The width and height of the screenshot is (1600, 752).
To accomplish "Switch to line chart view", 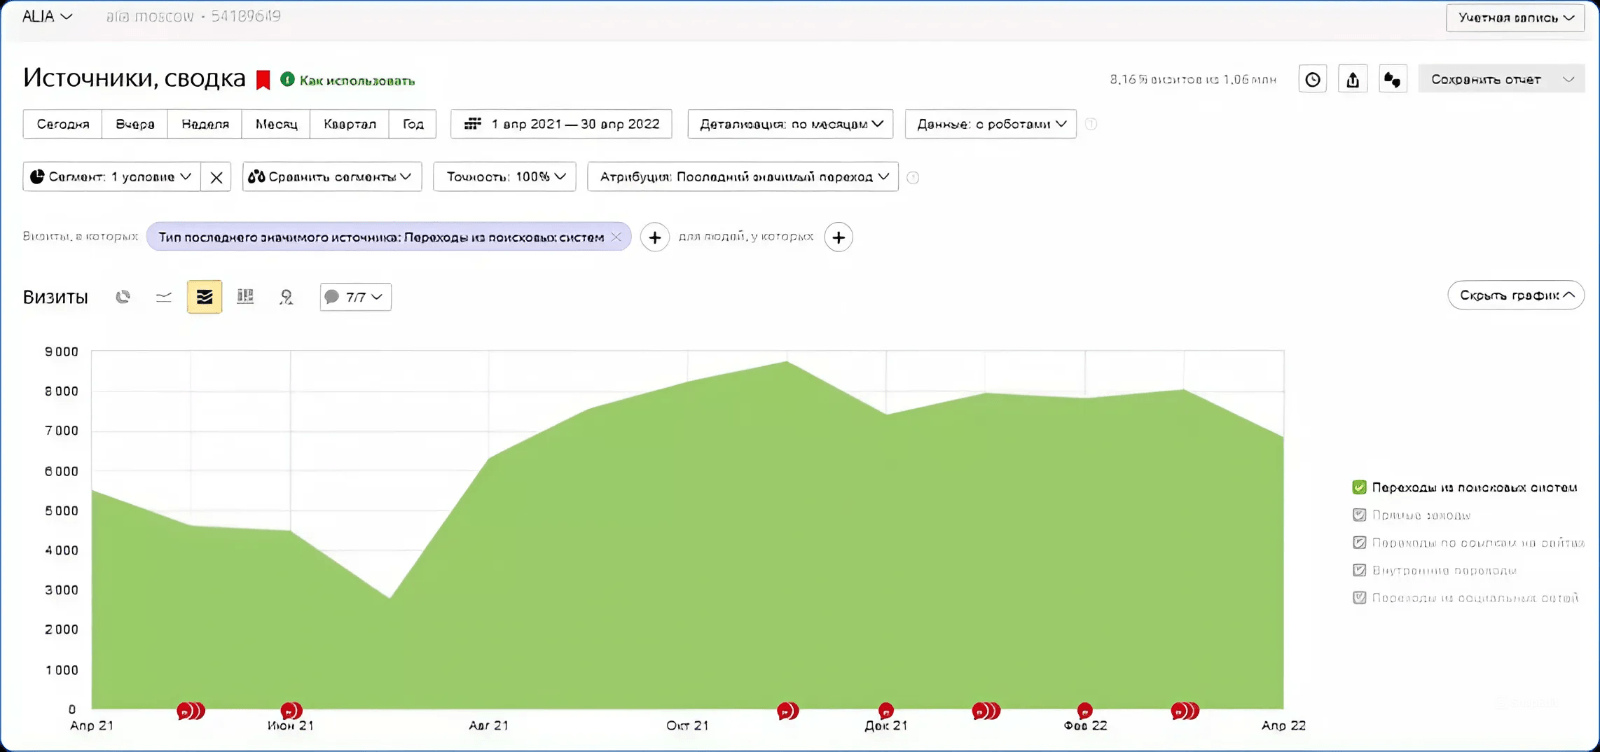I will 164,297.
